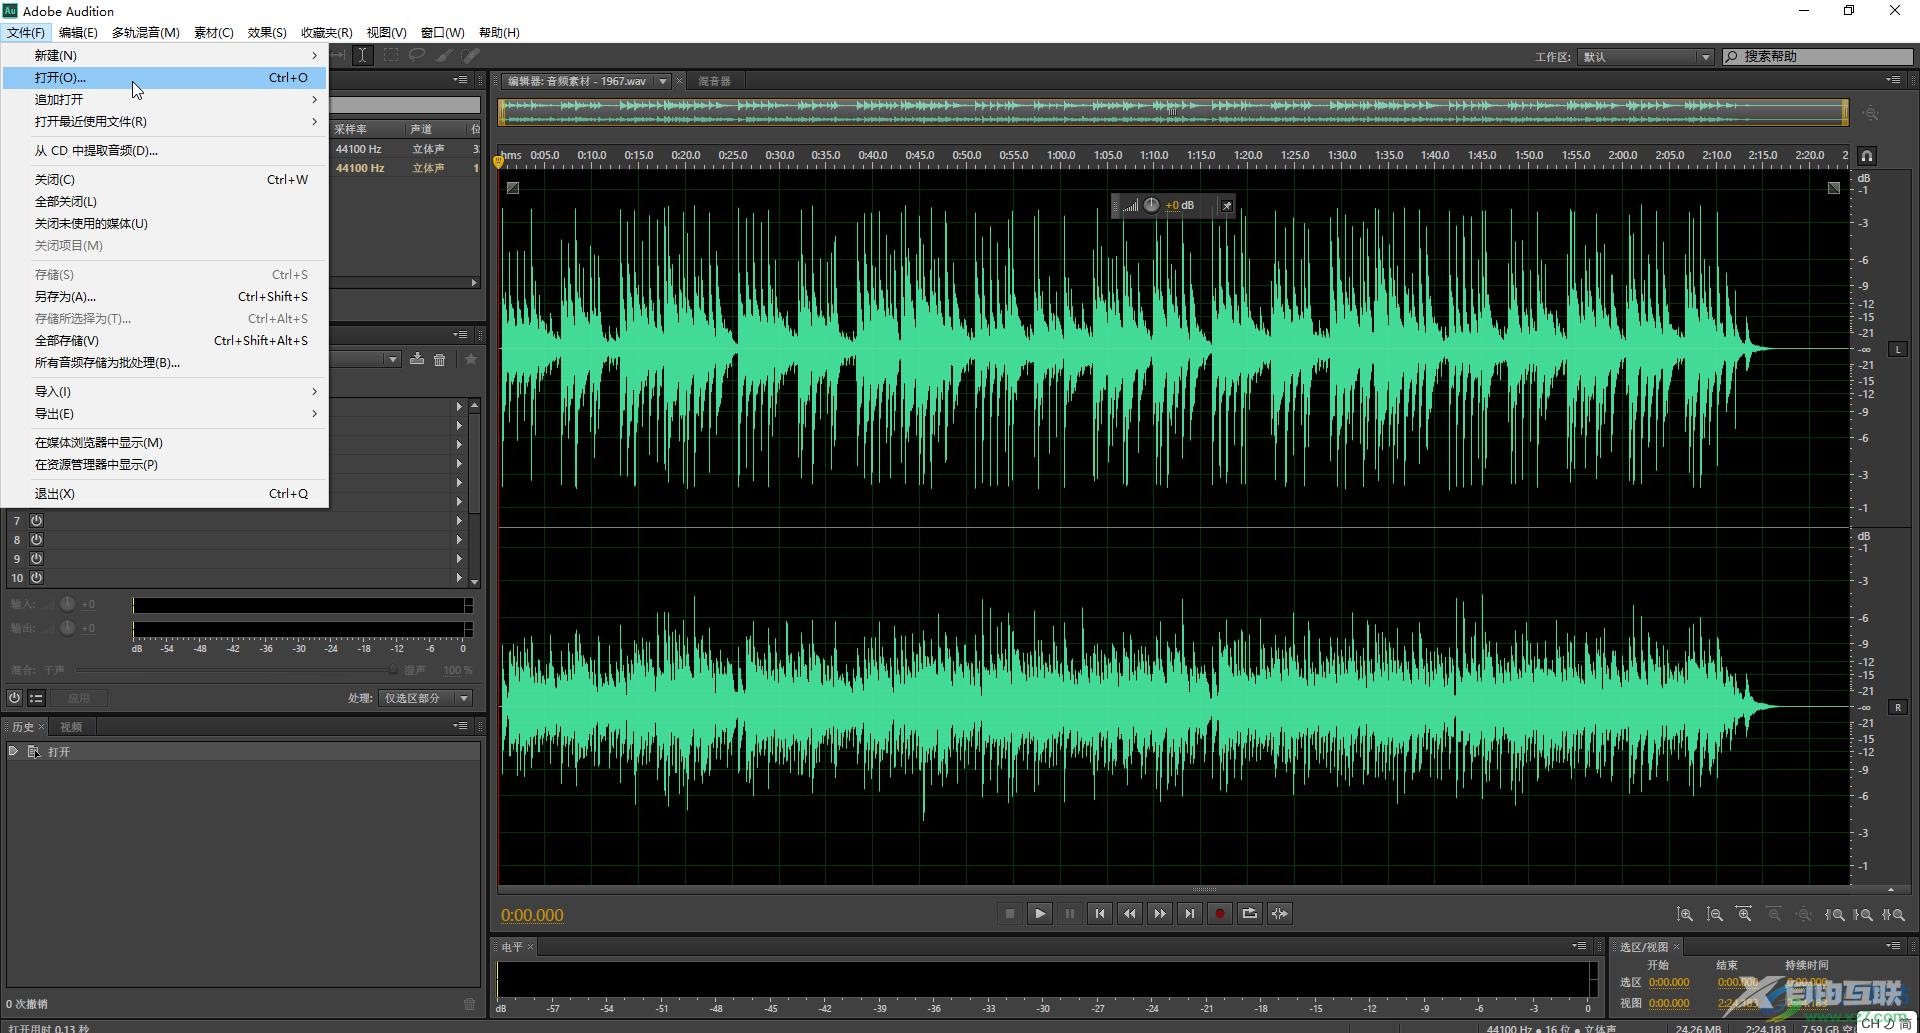
Task: Toggle Skip Selection button
Action: coord(1280,913)
